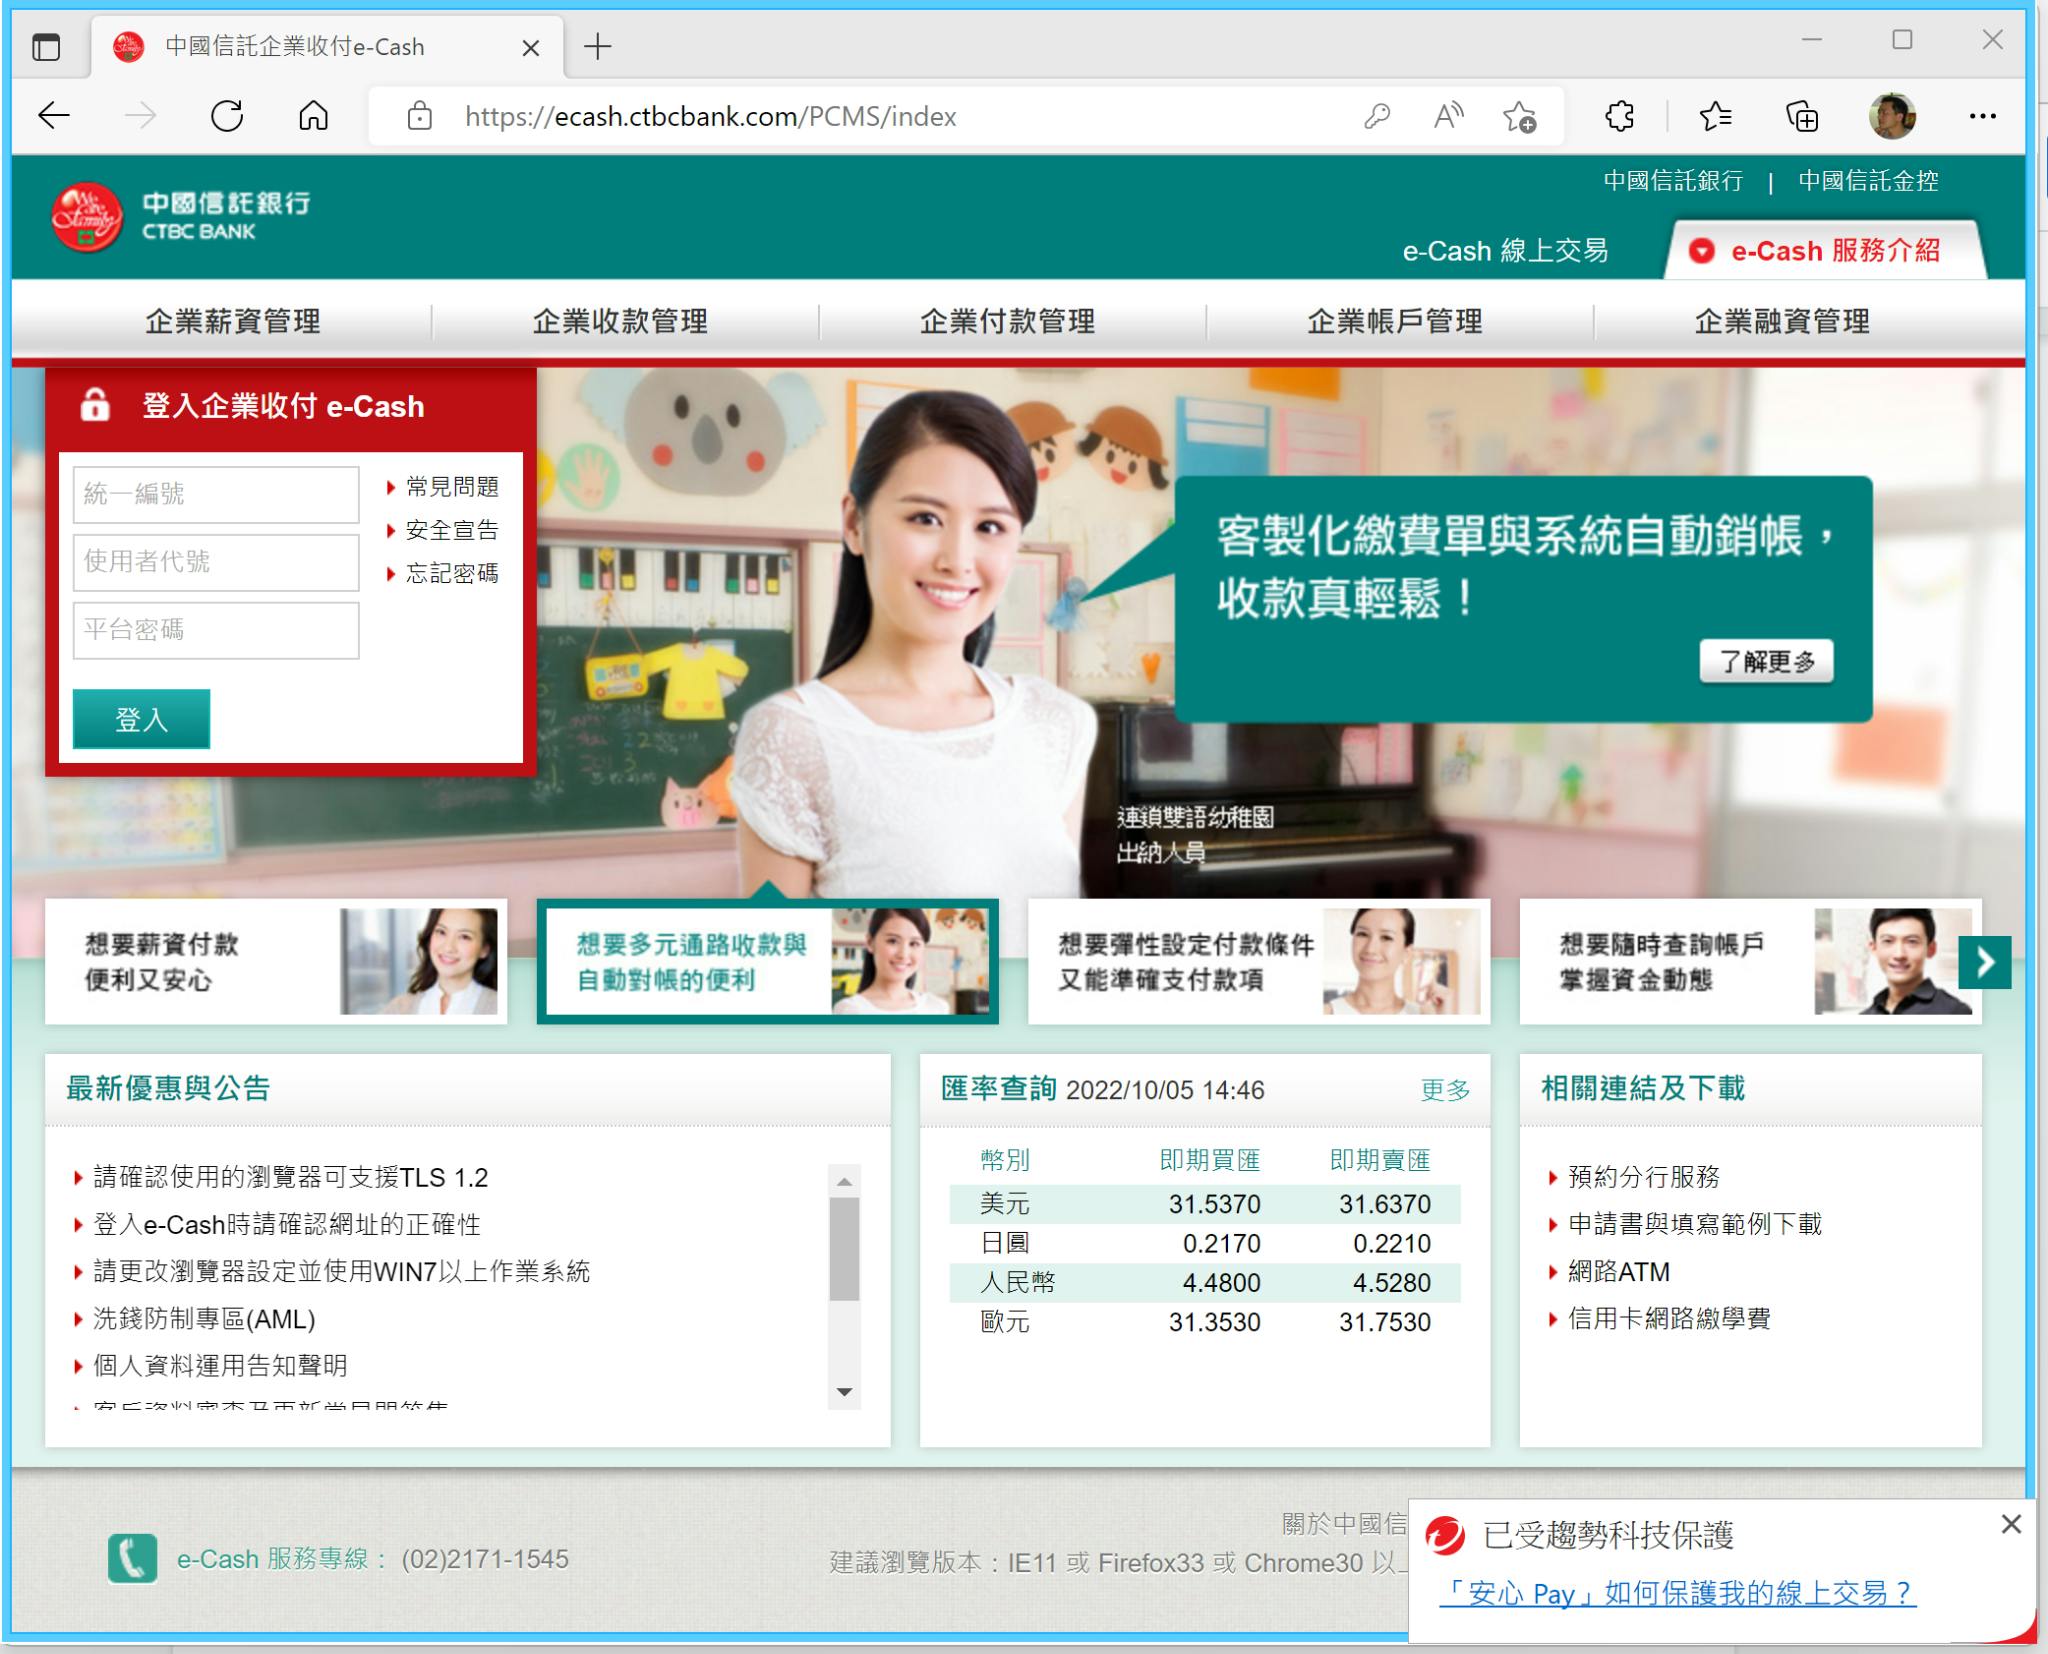Viewport: 2048px width, 1654px height.
Task: Open the browser extensions puzzle icon
Action: (1619, 116)
